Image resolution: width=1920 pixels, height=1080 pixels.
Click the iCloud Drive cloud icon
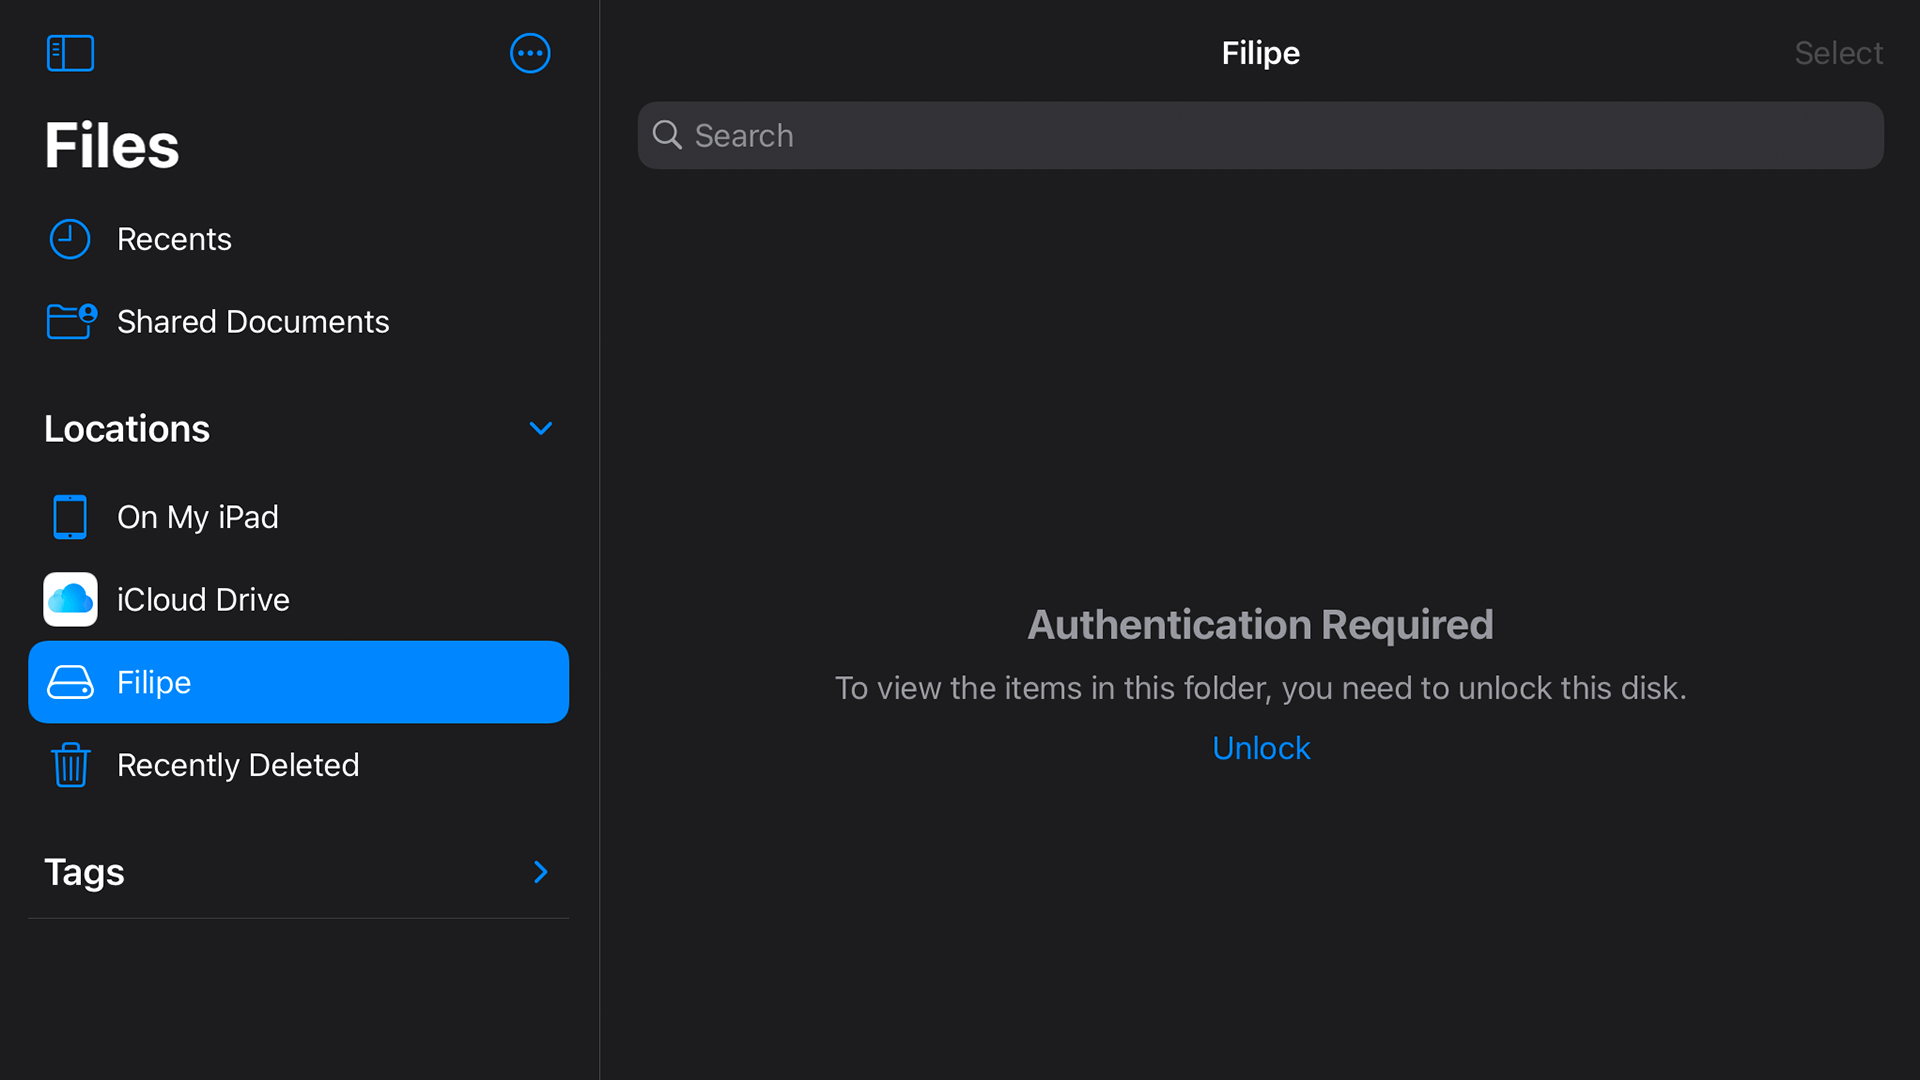point(70,599)
